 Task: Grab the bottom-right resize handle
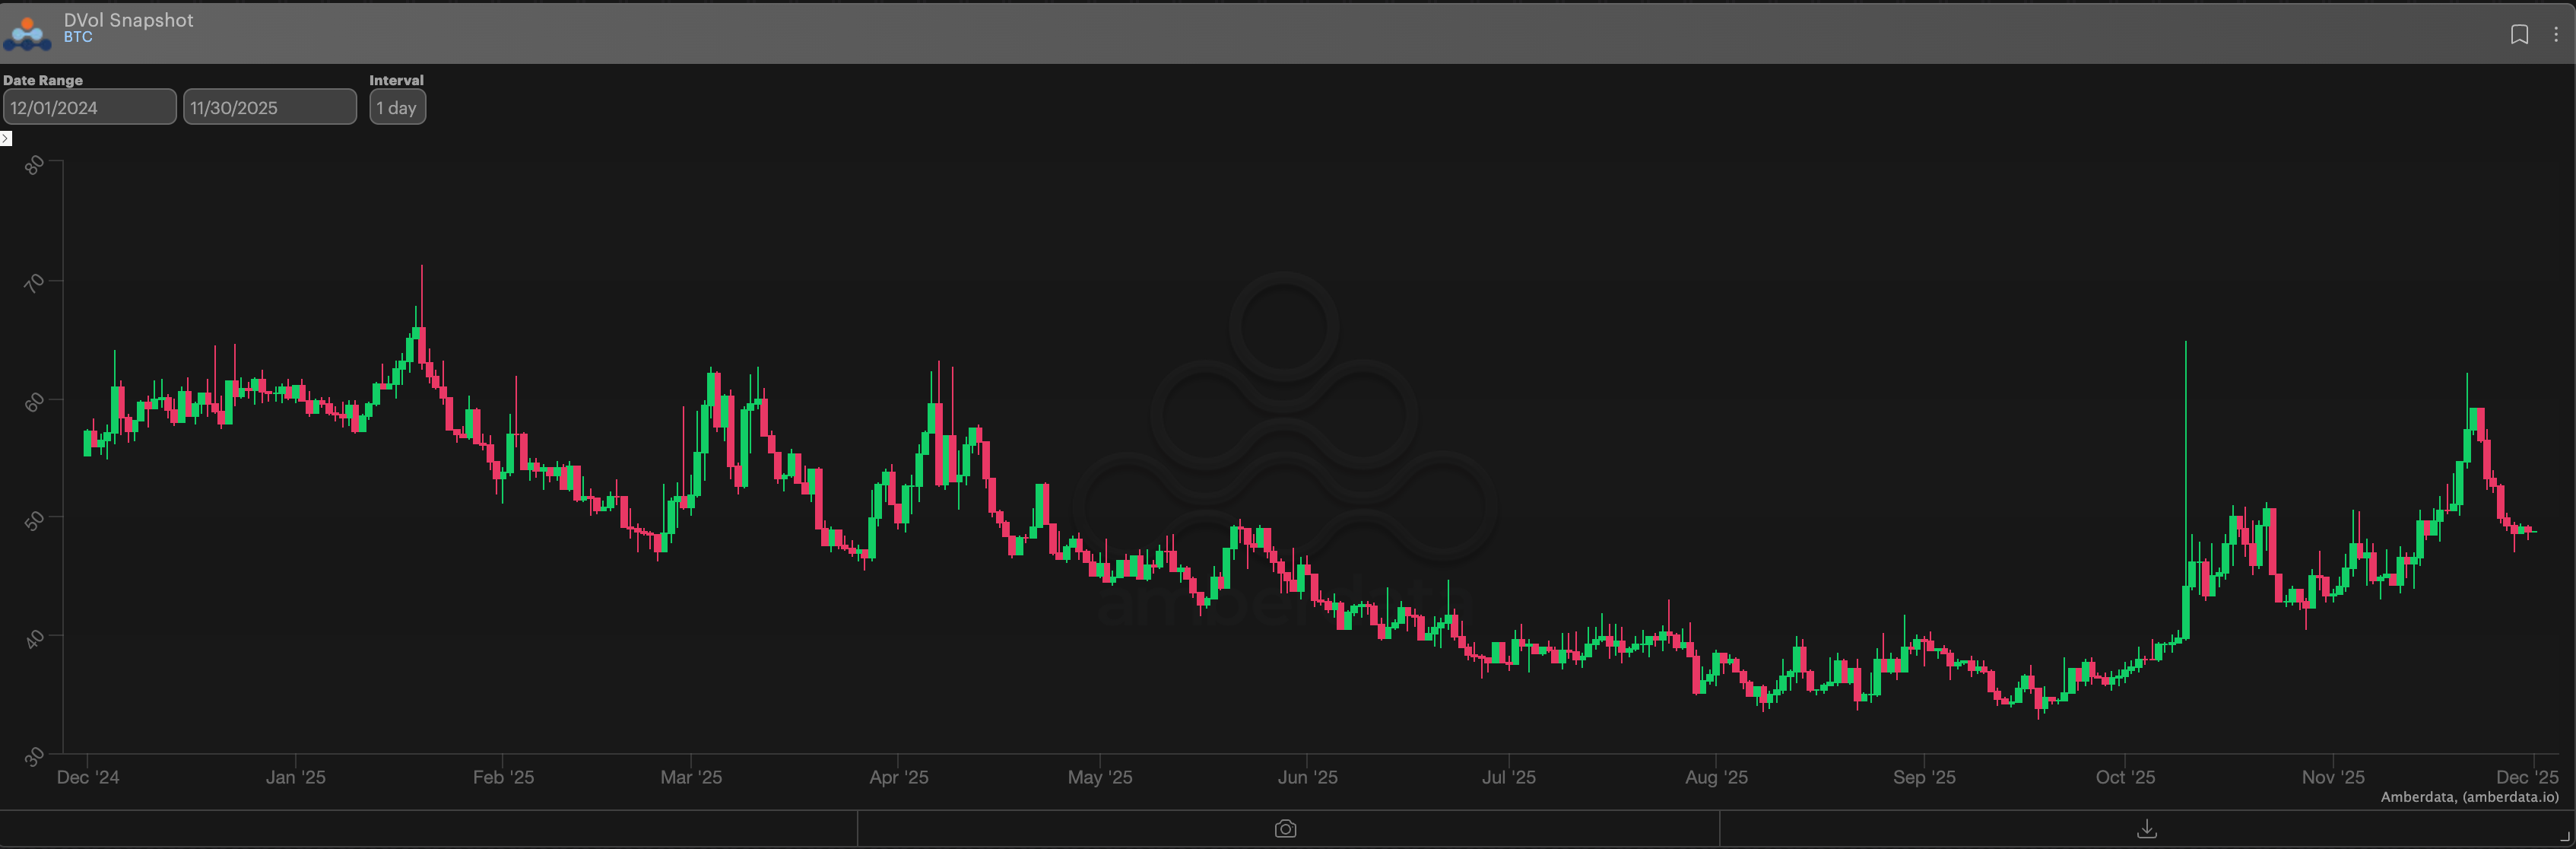click(x=2565, y=837)
